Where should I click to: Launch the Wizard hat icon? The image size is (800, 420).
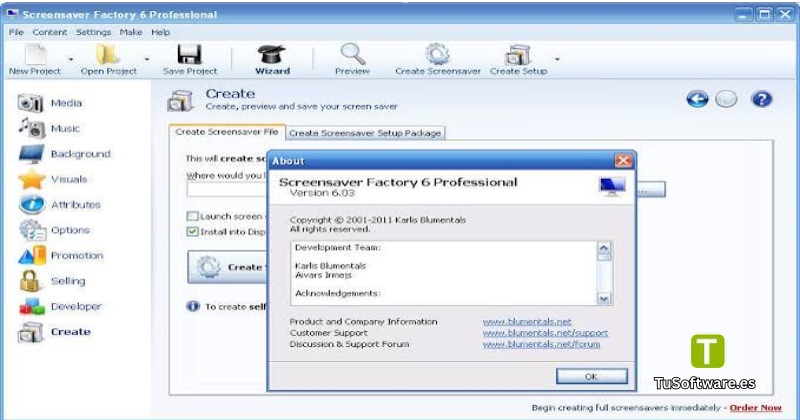271,55
